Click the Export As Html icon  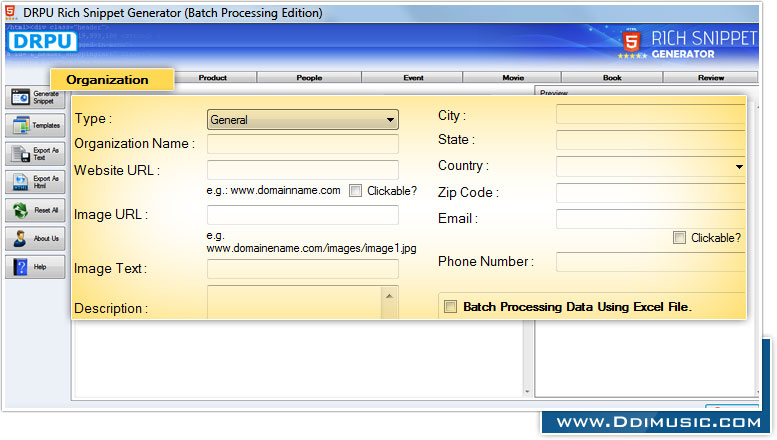[21, 182]
